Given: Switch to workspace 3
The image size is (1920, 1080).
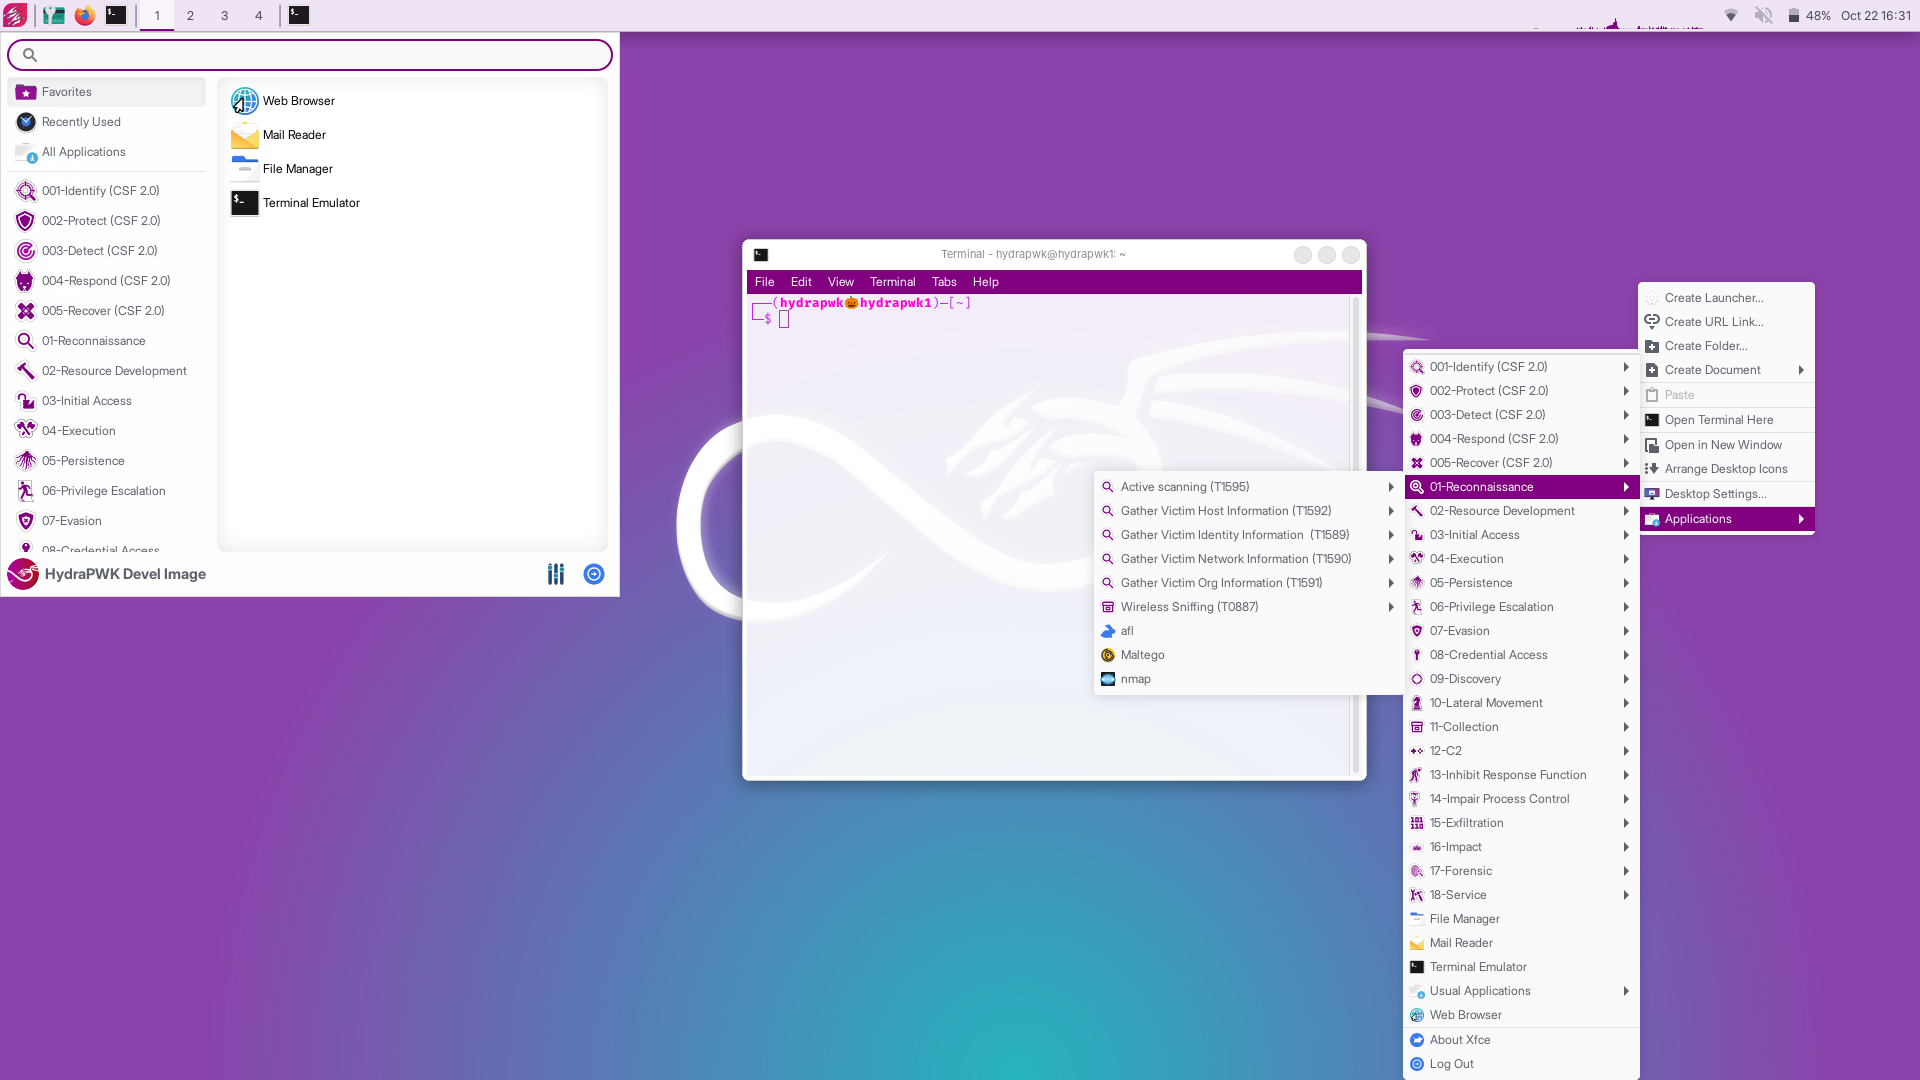Looking at the screenshot, I should tap(224, 15).
